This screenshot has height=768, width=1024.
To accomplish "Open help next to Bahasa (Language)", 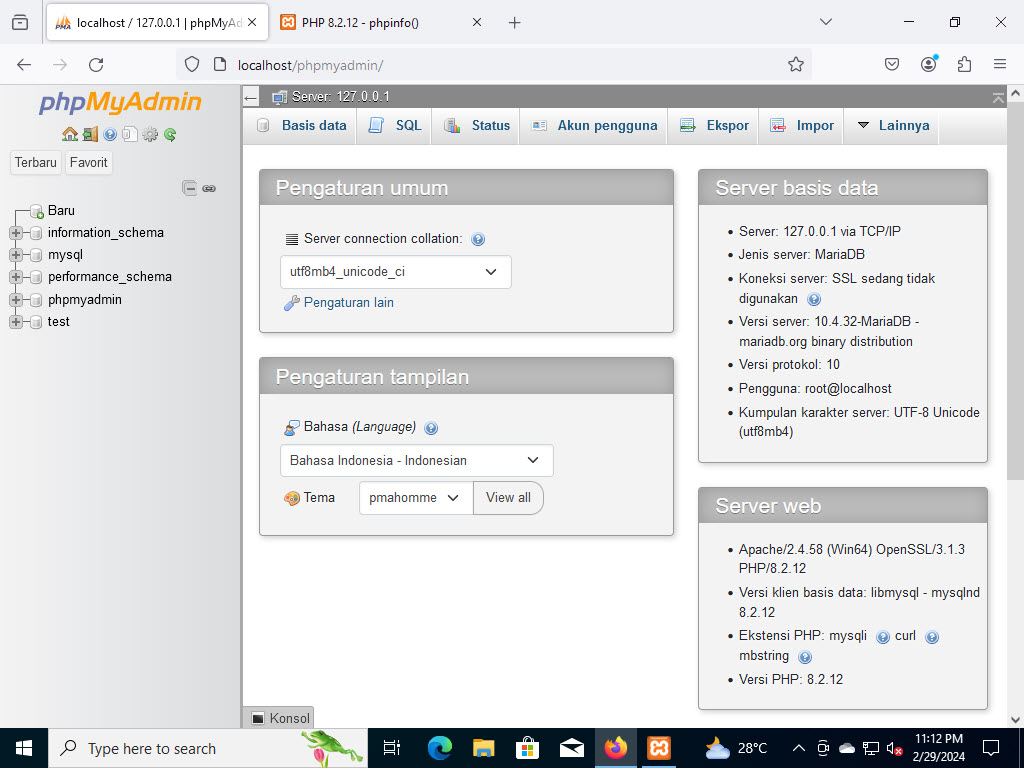I will coord(431,428).
